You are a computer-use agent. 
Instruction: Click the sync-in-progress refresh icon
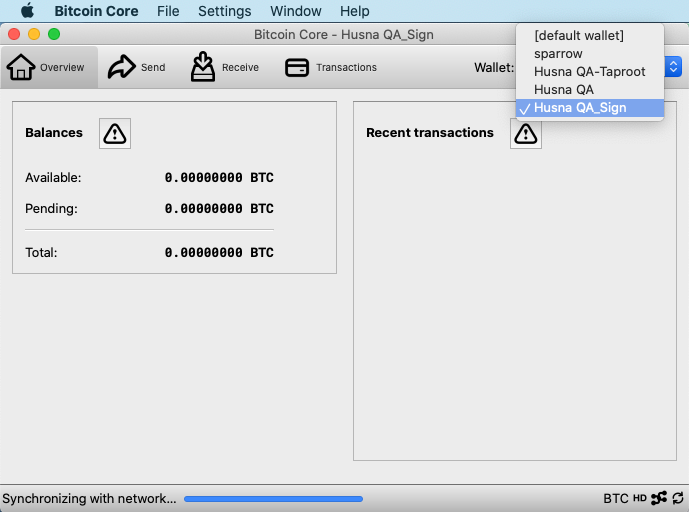[678, 498]
